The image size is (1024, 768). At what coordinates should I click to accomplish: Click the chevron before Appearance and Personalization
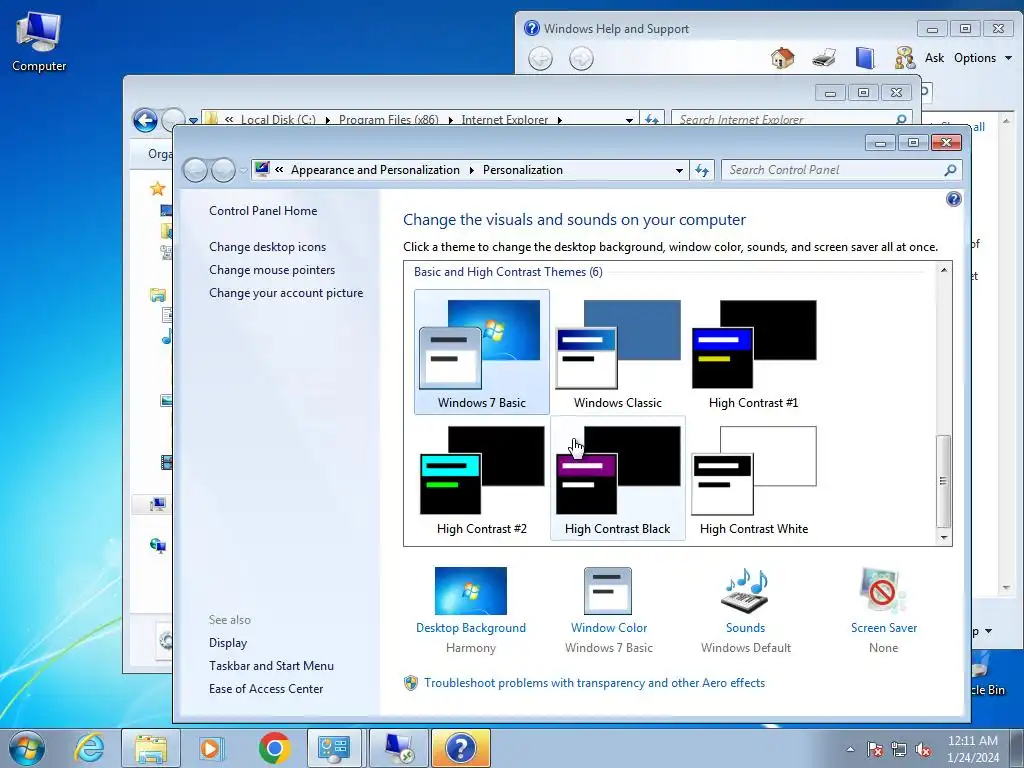point(279,170)
